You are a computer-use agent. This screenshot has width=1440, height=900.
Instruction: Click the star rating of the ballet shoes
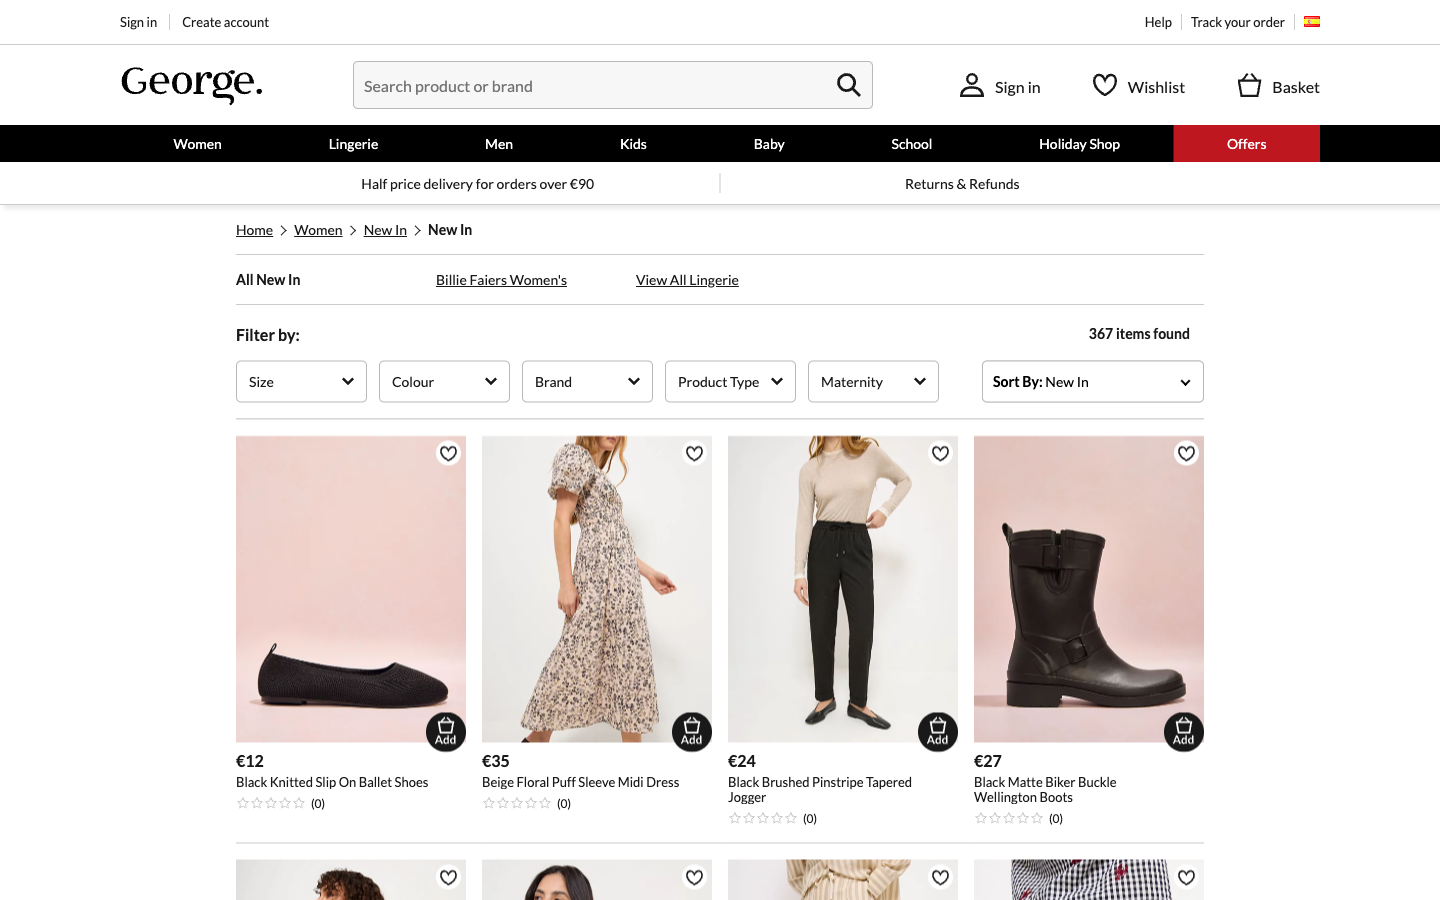(x=271, y=802)
